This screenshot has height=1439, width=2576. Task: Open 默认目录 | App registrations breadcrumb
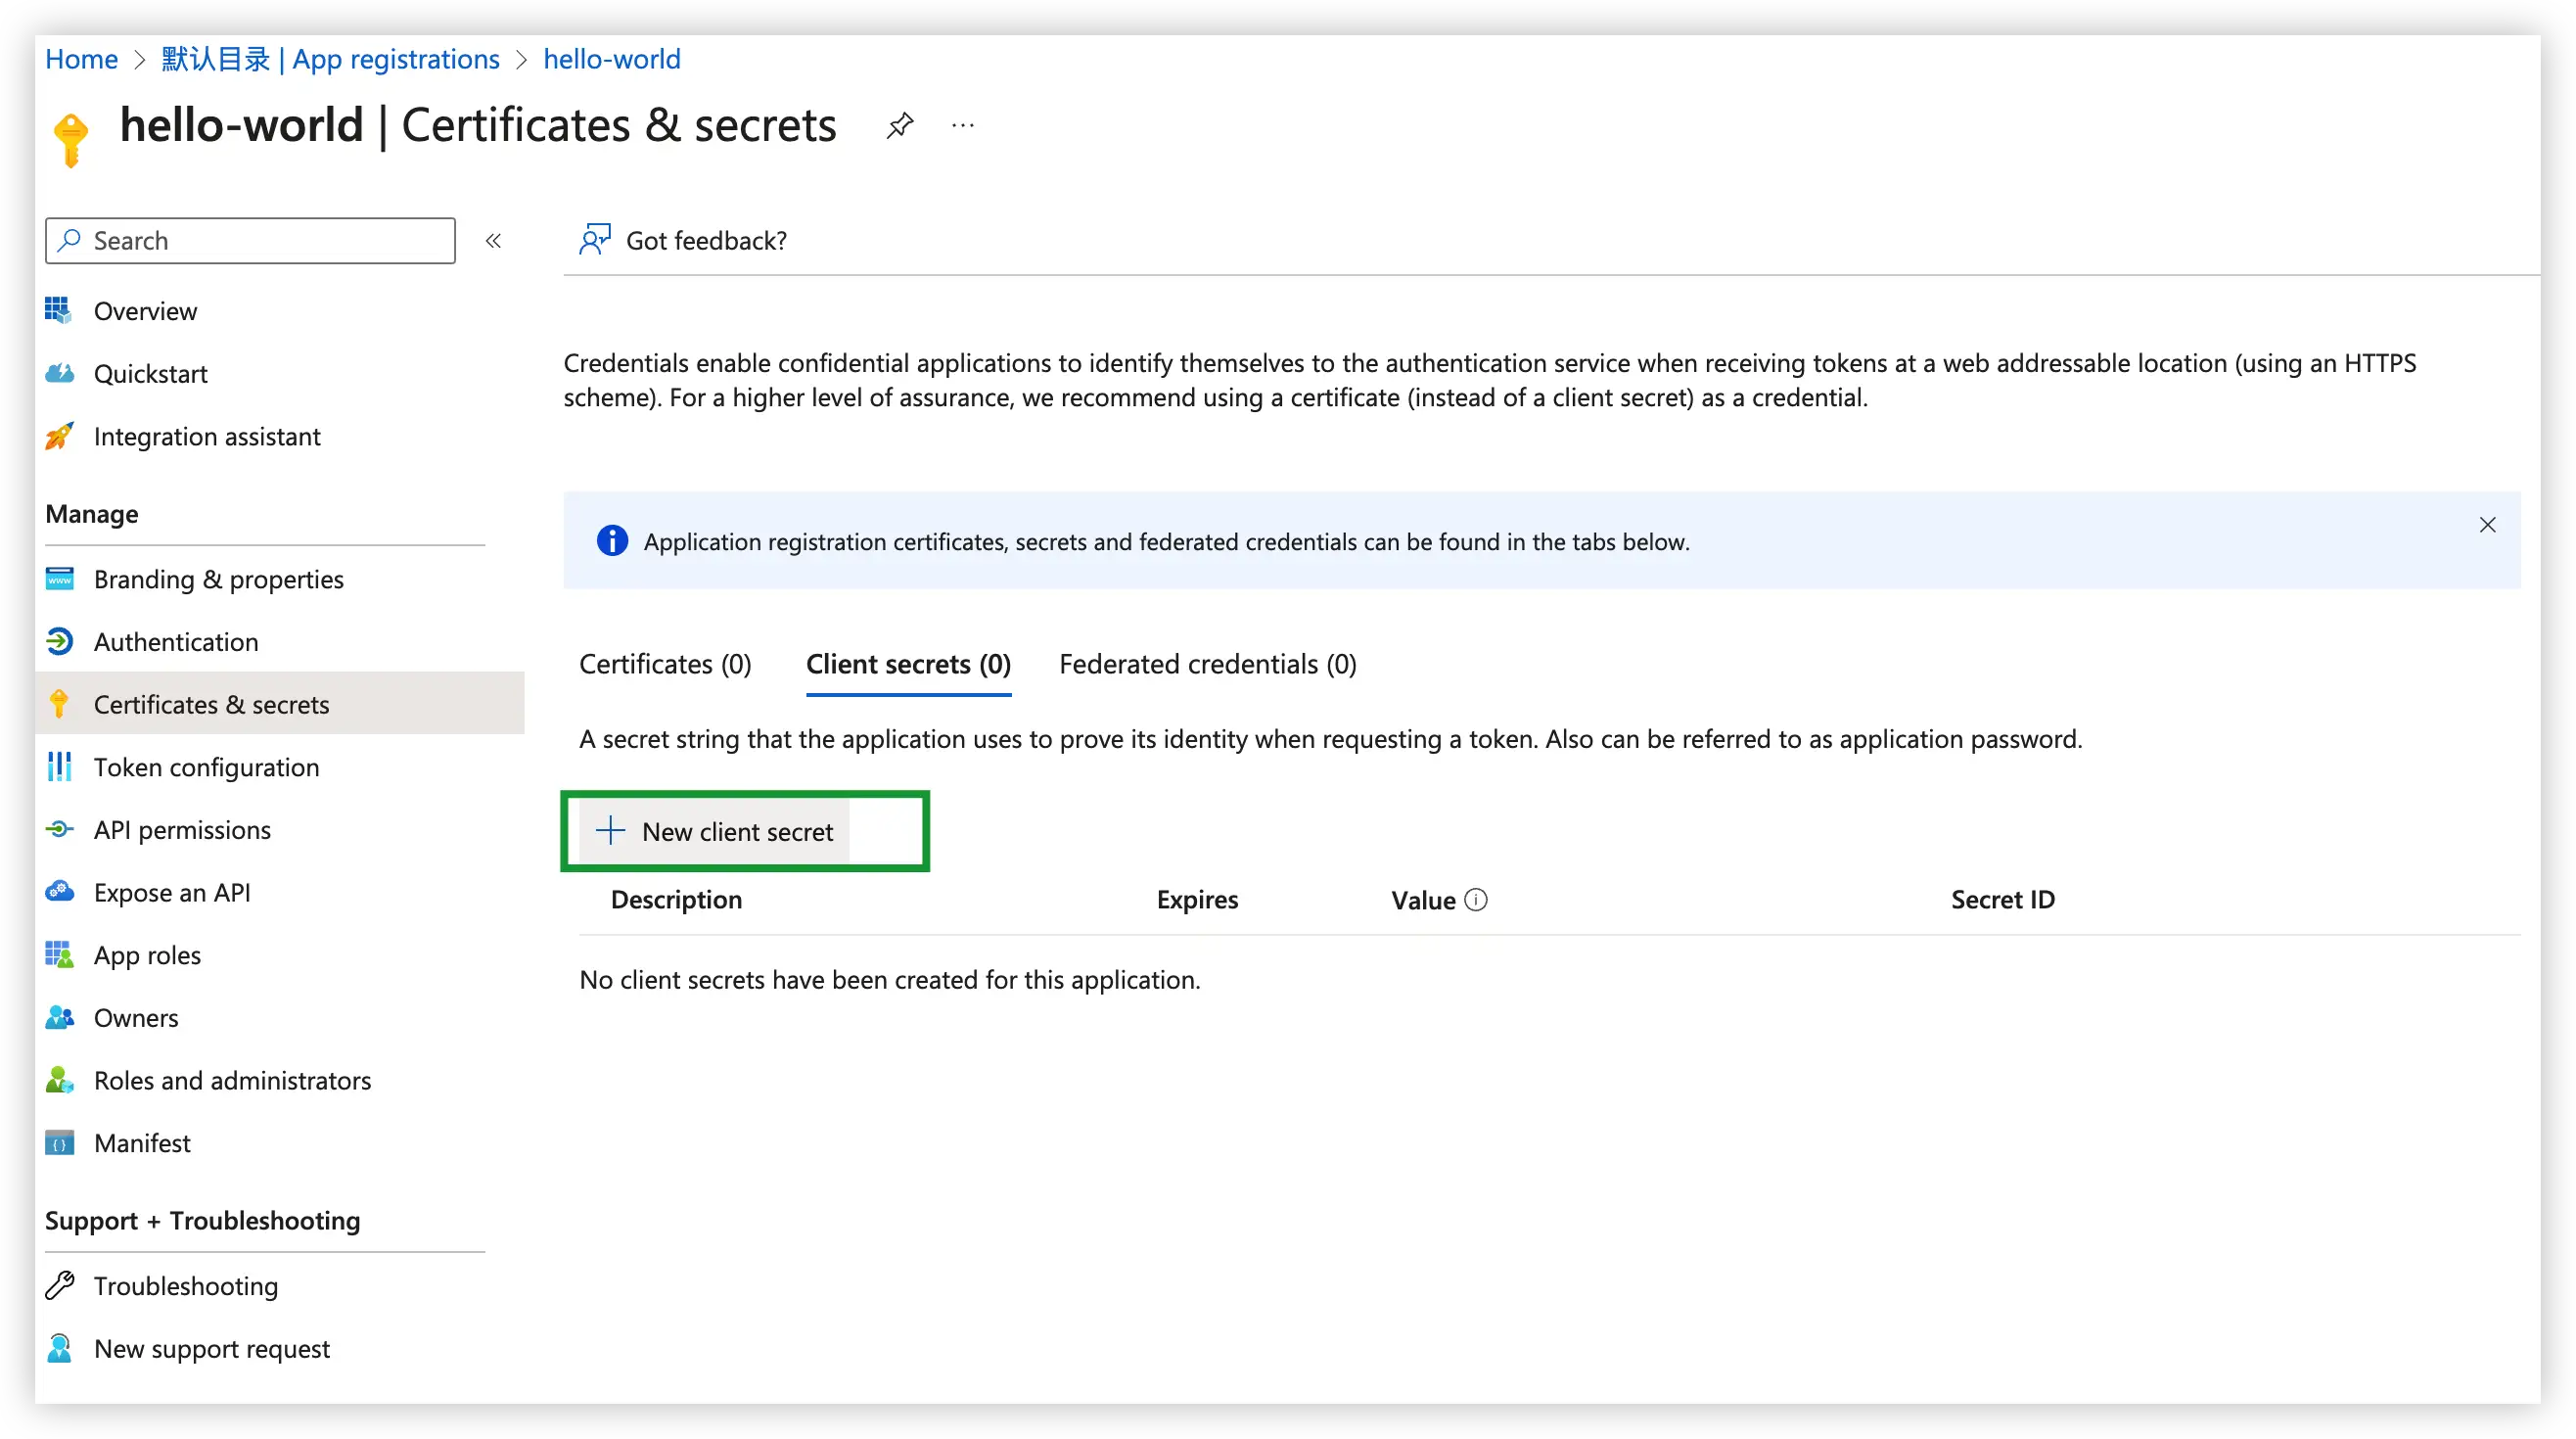click(x=330, y=59)
